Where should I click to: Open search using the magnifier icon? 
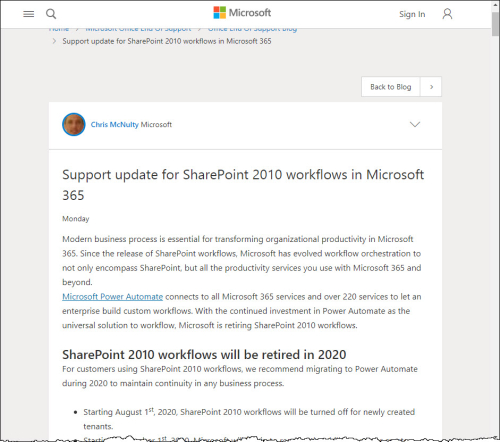click(x=51, y=14)
